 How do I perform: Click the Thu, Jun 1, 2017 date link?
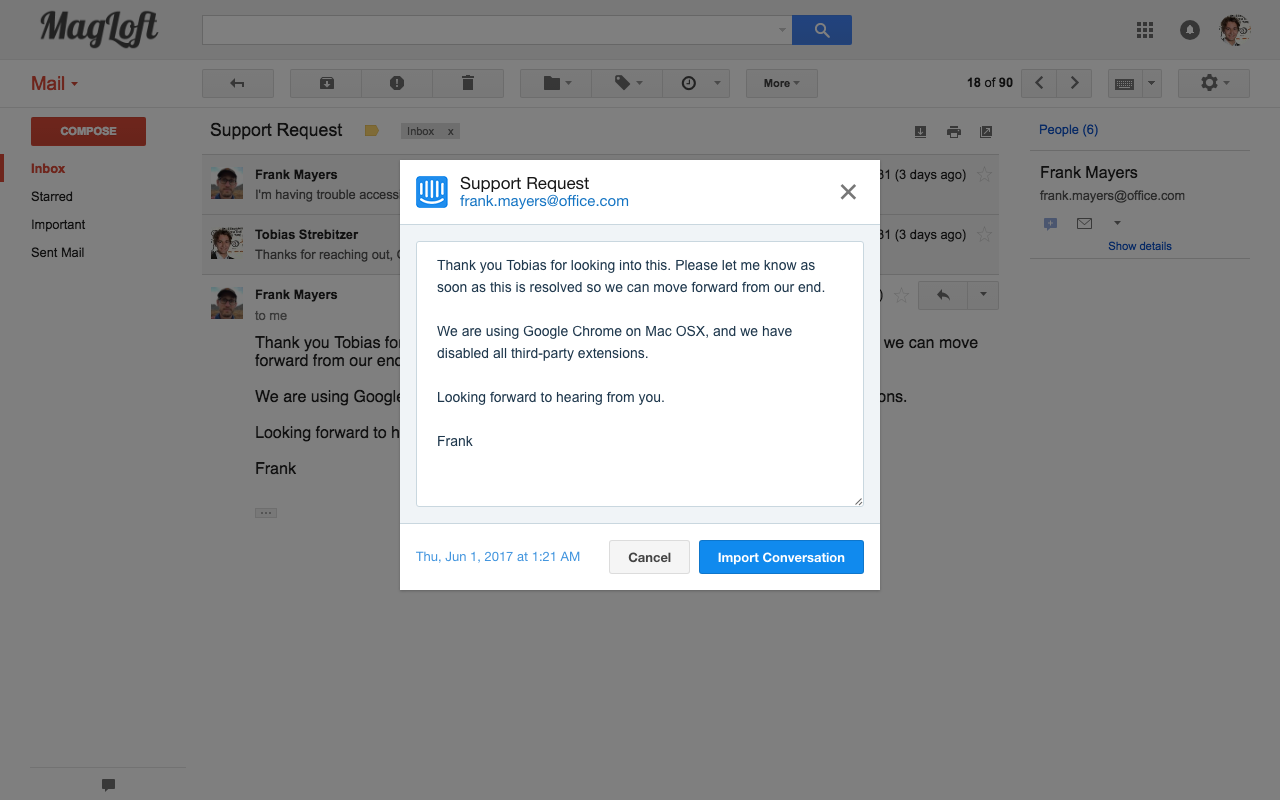498,557
